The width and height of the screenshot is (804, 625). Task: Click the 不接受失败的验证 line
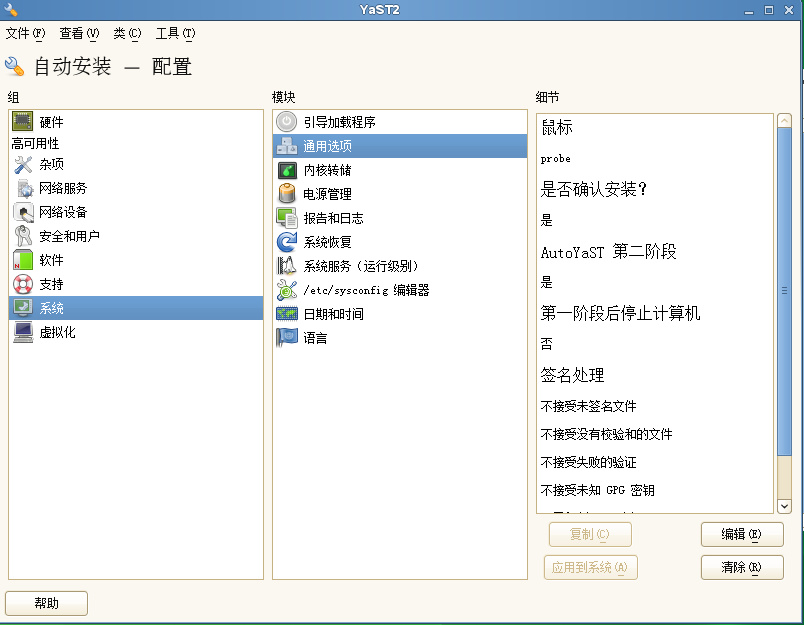click(588, 462)
